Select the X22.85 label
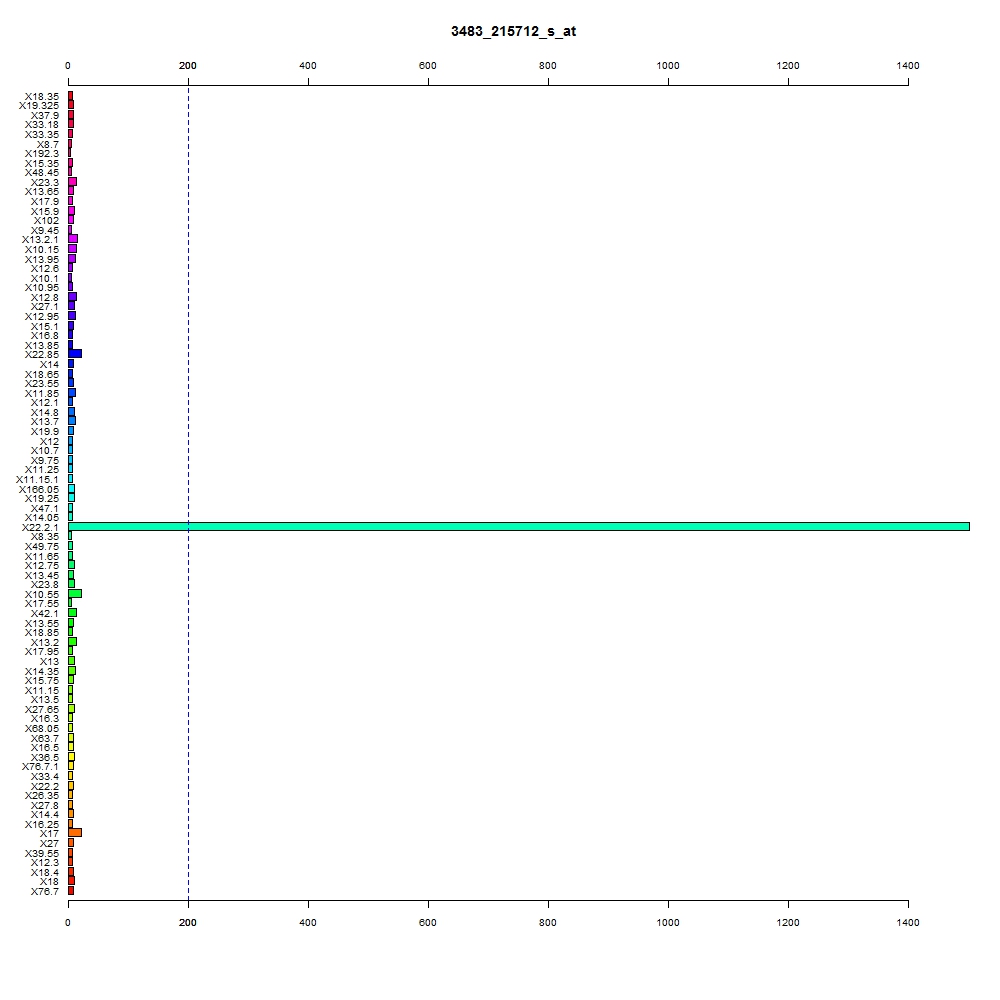This screenshot has height=1000, width=1000. tap(41, 355)
